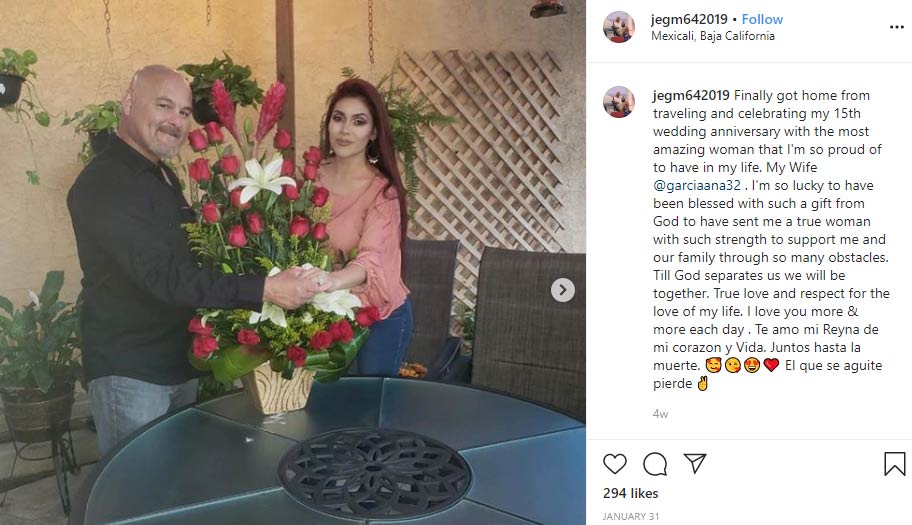Open the caption's jegm642019 username link
This screenshot has width=912, height=525.
pos(691,95)
